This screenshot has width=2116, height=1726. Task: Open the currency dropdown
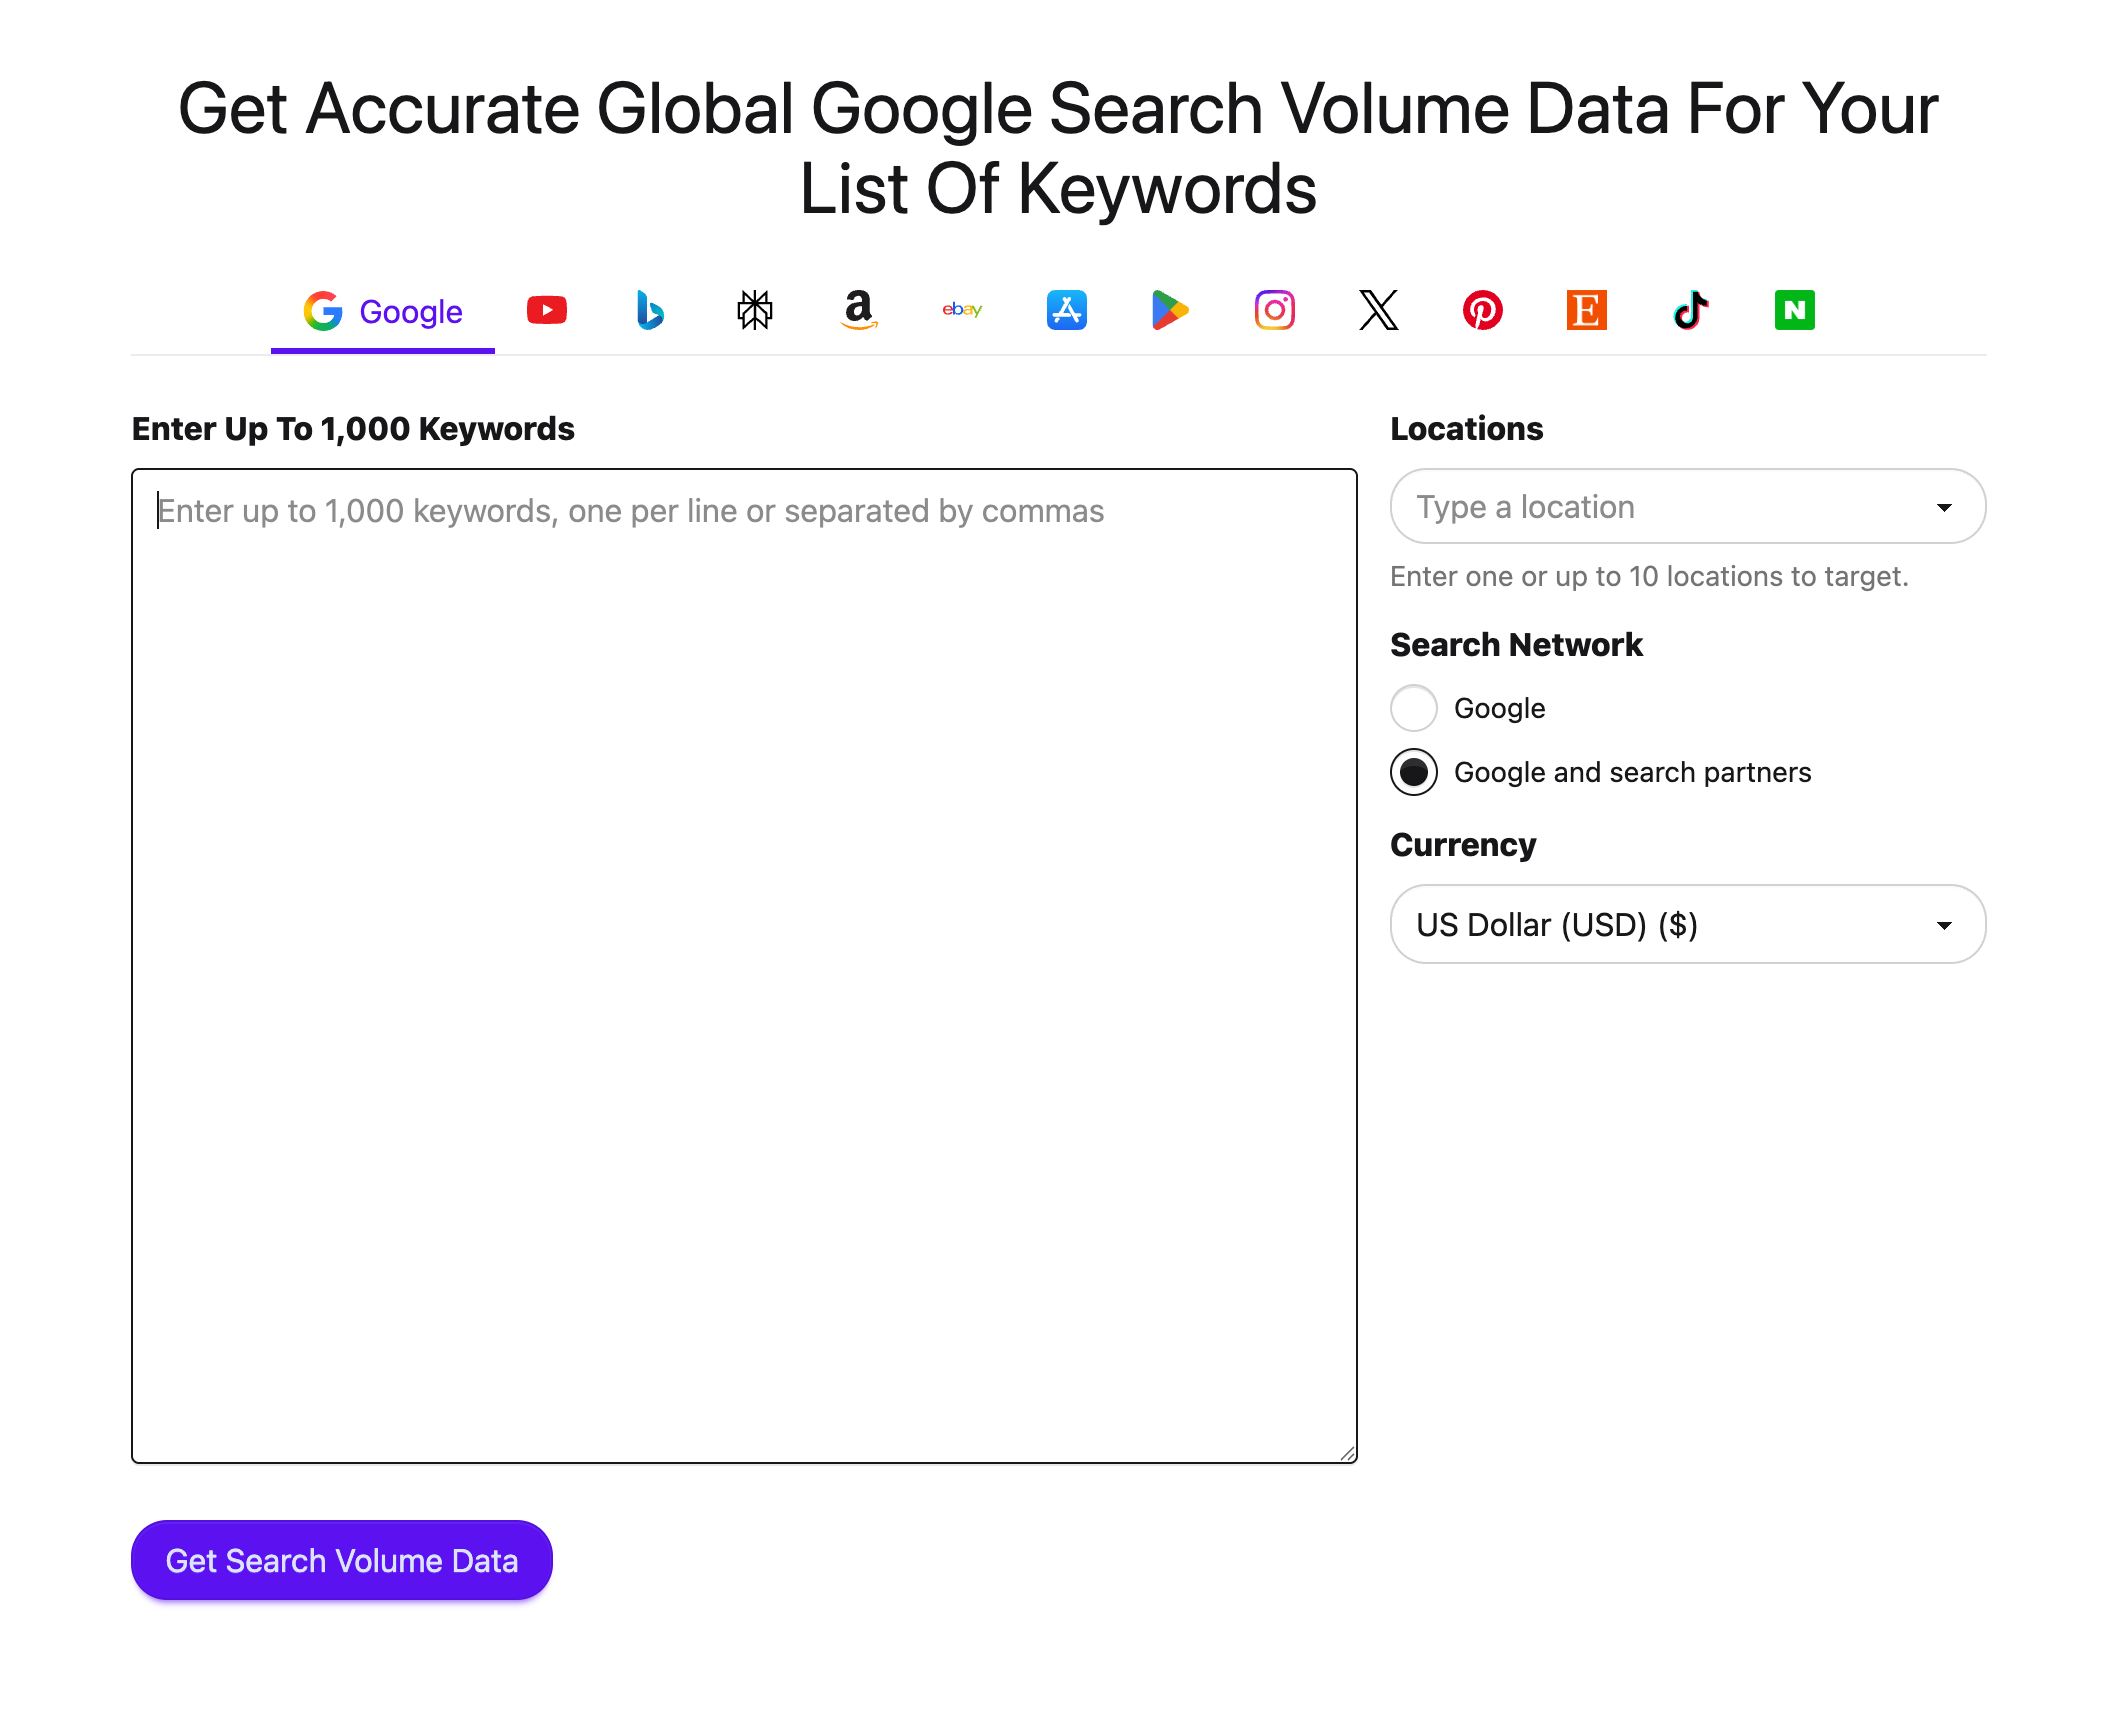pyautogui.click(x=1687, y=924)
